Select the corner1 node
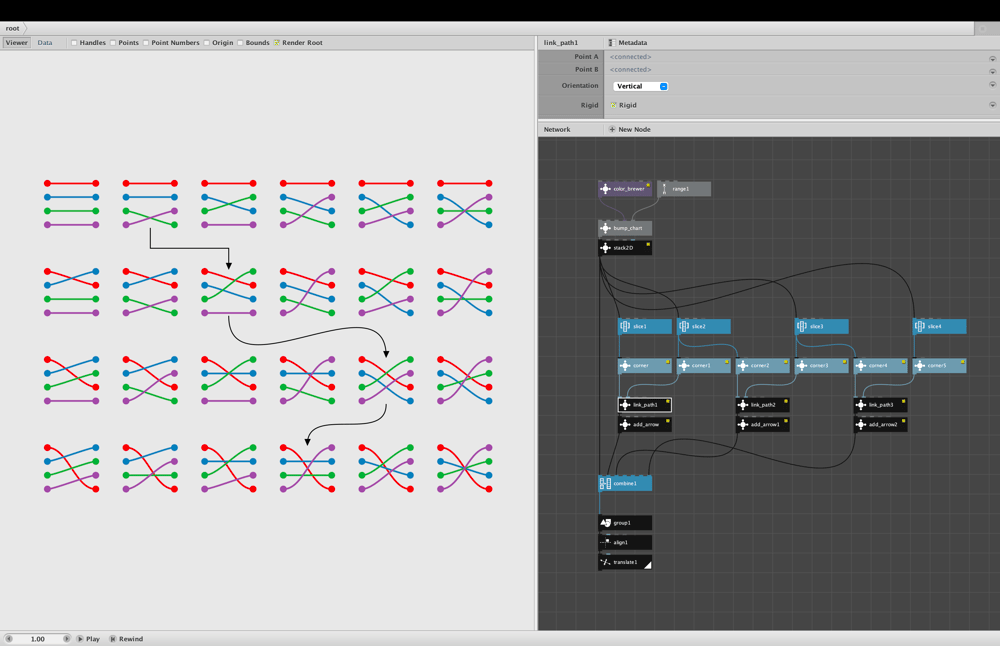Screen dimensions: 1000x646 pyautogui.click(x=703, y=365)
